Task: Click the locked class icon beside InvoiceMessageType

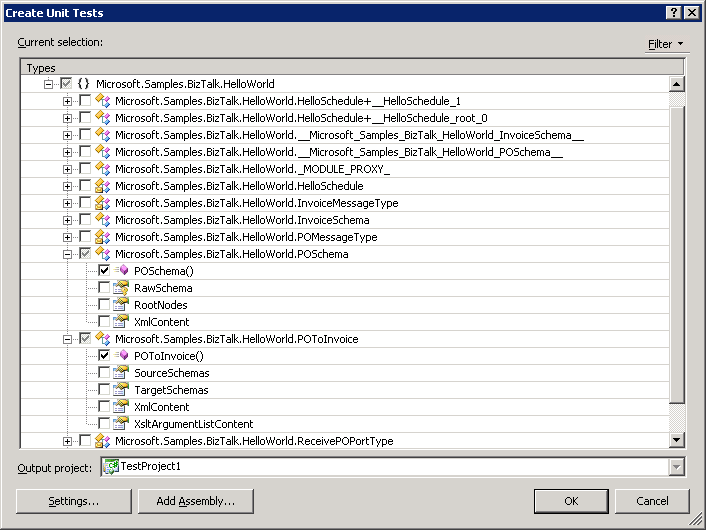Action: [x=103, y=203]
